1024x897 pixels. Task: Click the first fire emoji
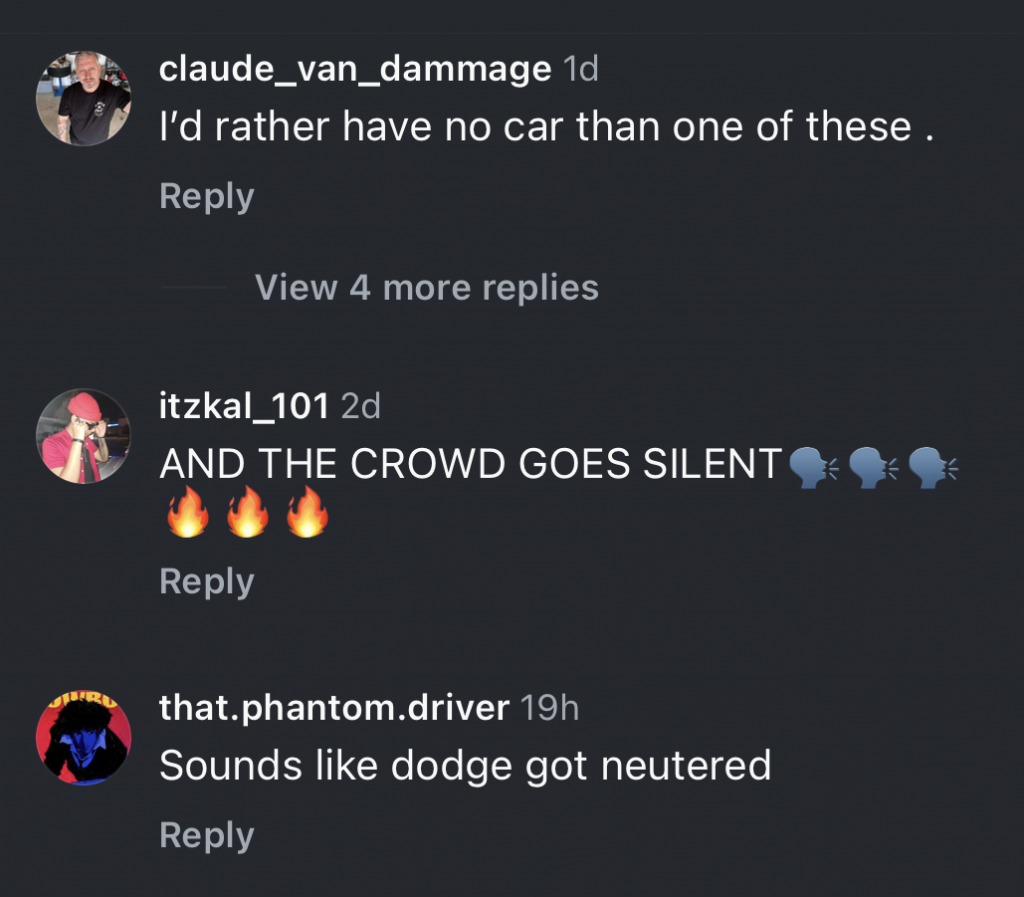(x=188, y=512)
